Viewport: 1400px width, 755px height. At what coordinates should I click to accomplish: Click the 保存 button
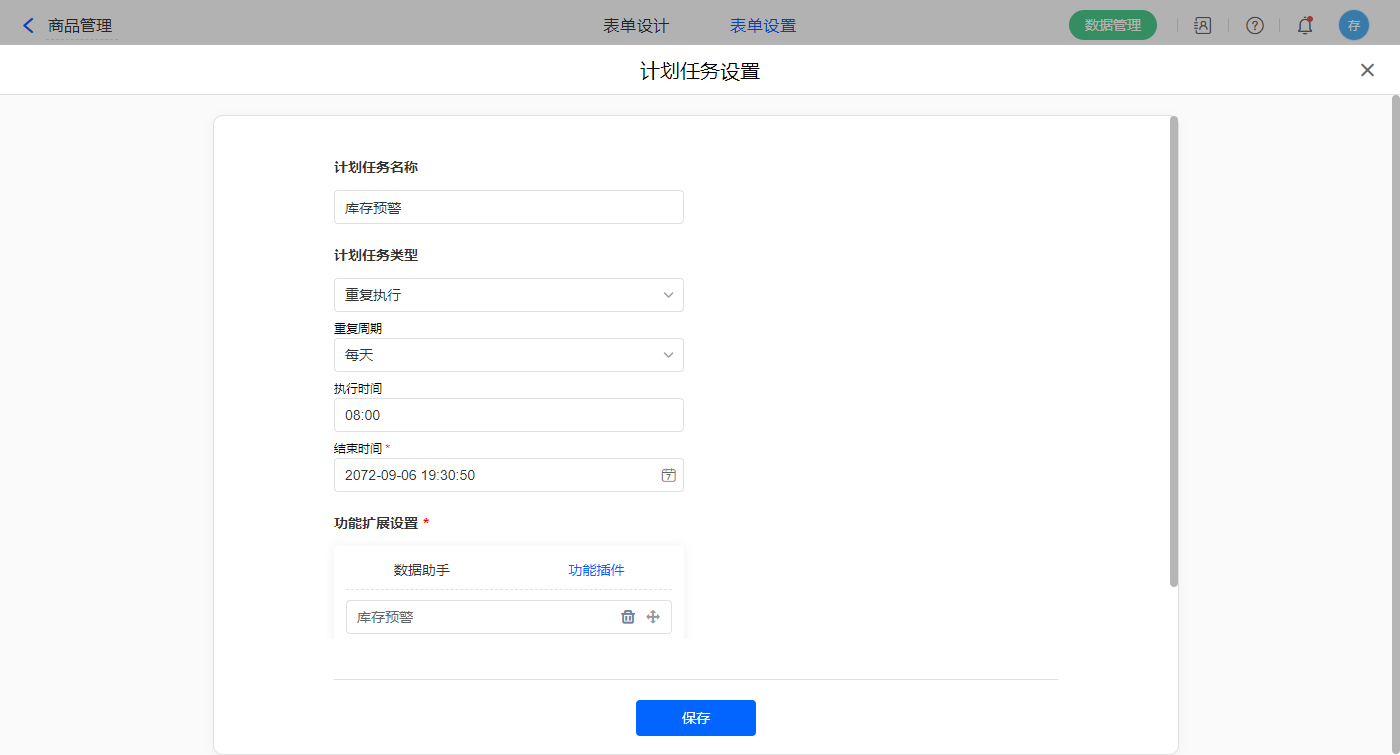point(696,718)
